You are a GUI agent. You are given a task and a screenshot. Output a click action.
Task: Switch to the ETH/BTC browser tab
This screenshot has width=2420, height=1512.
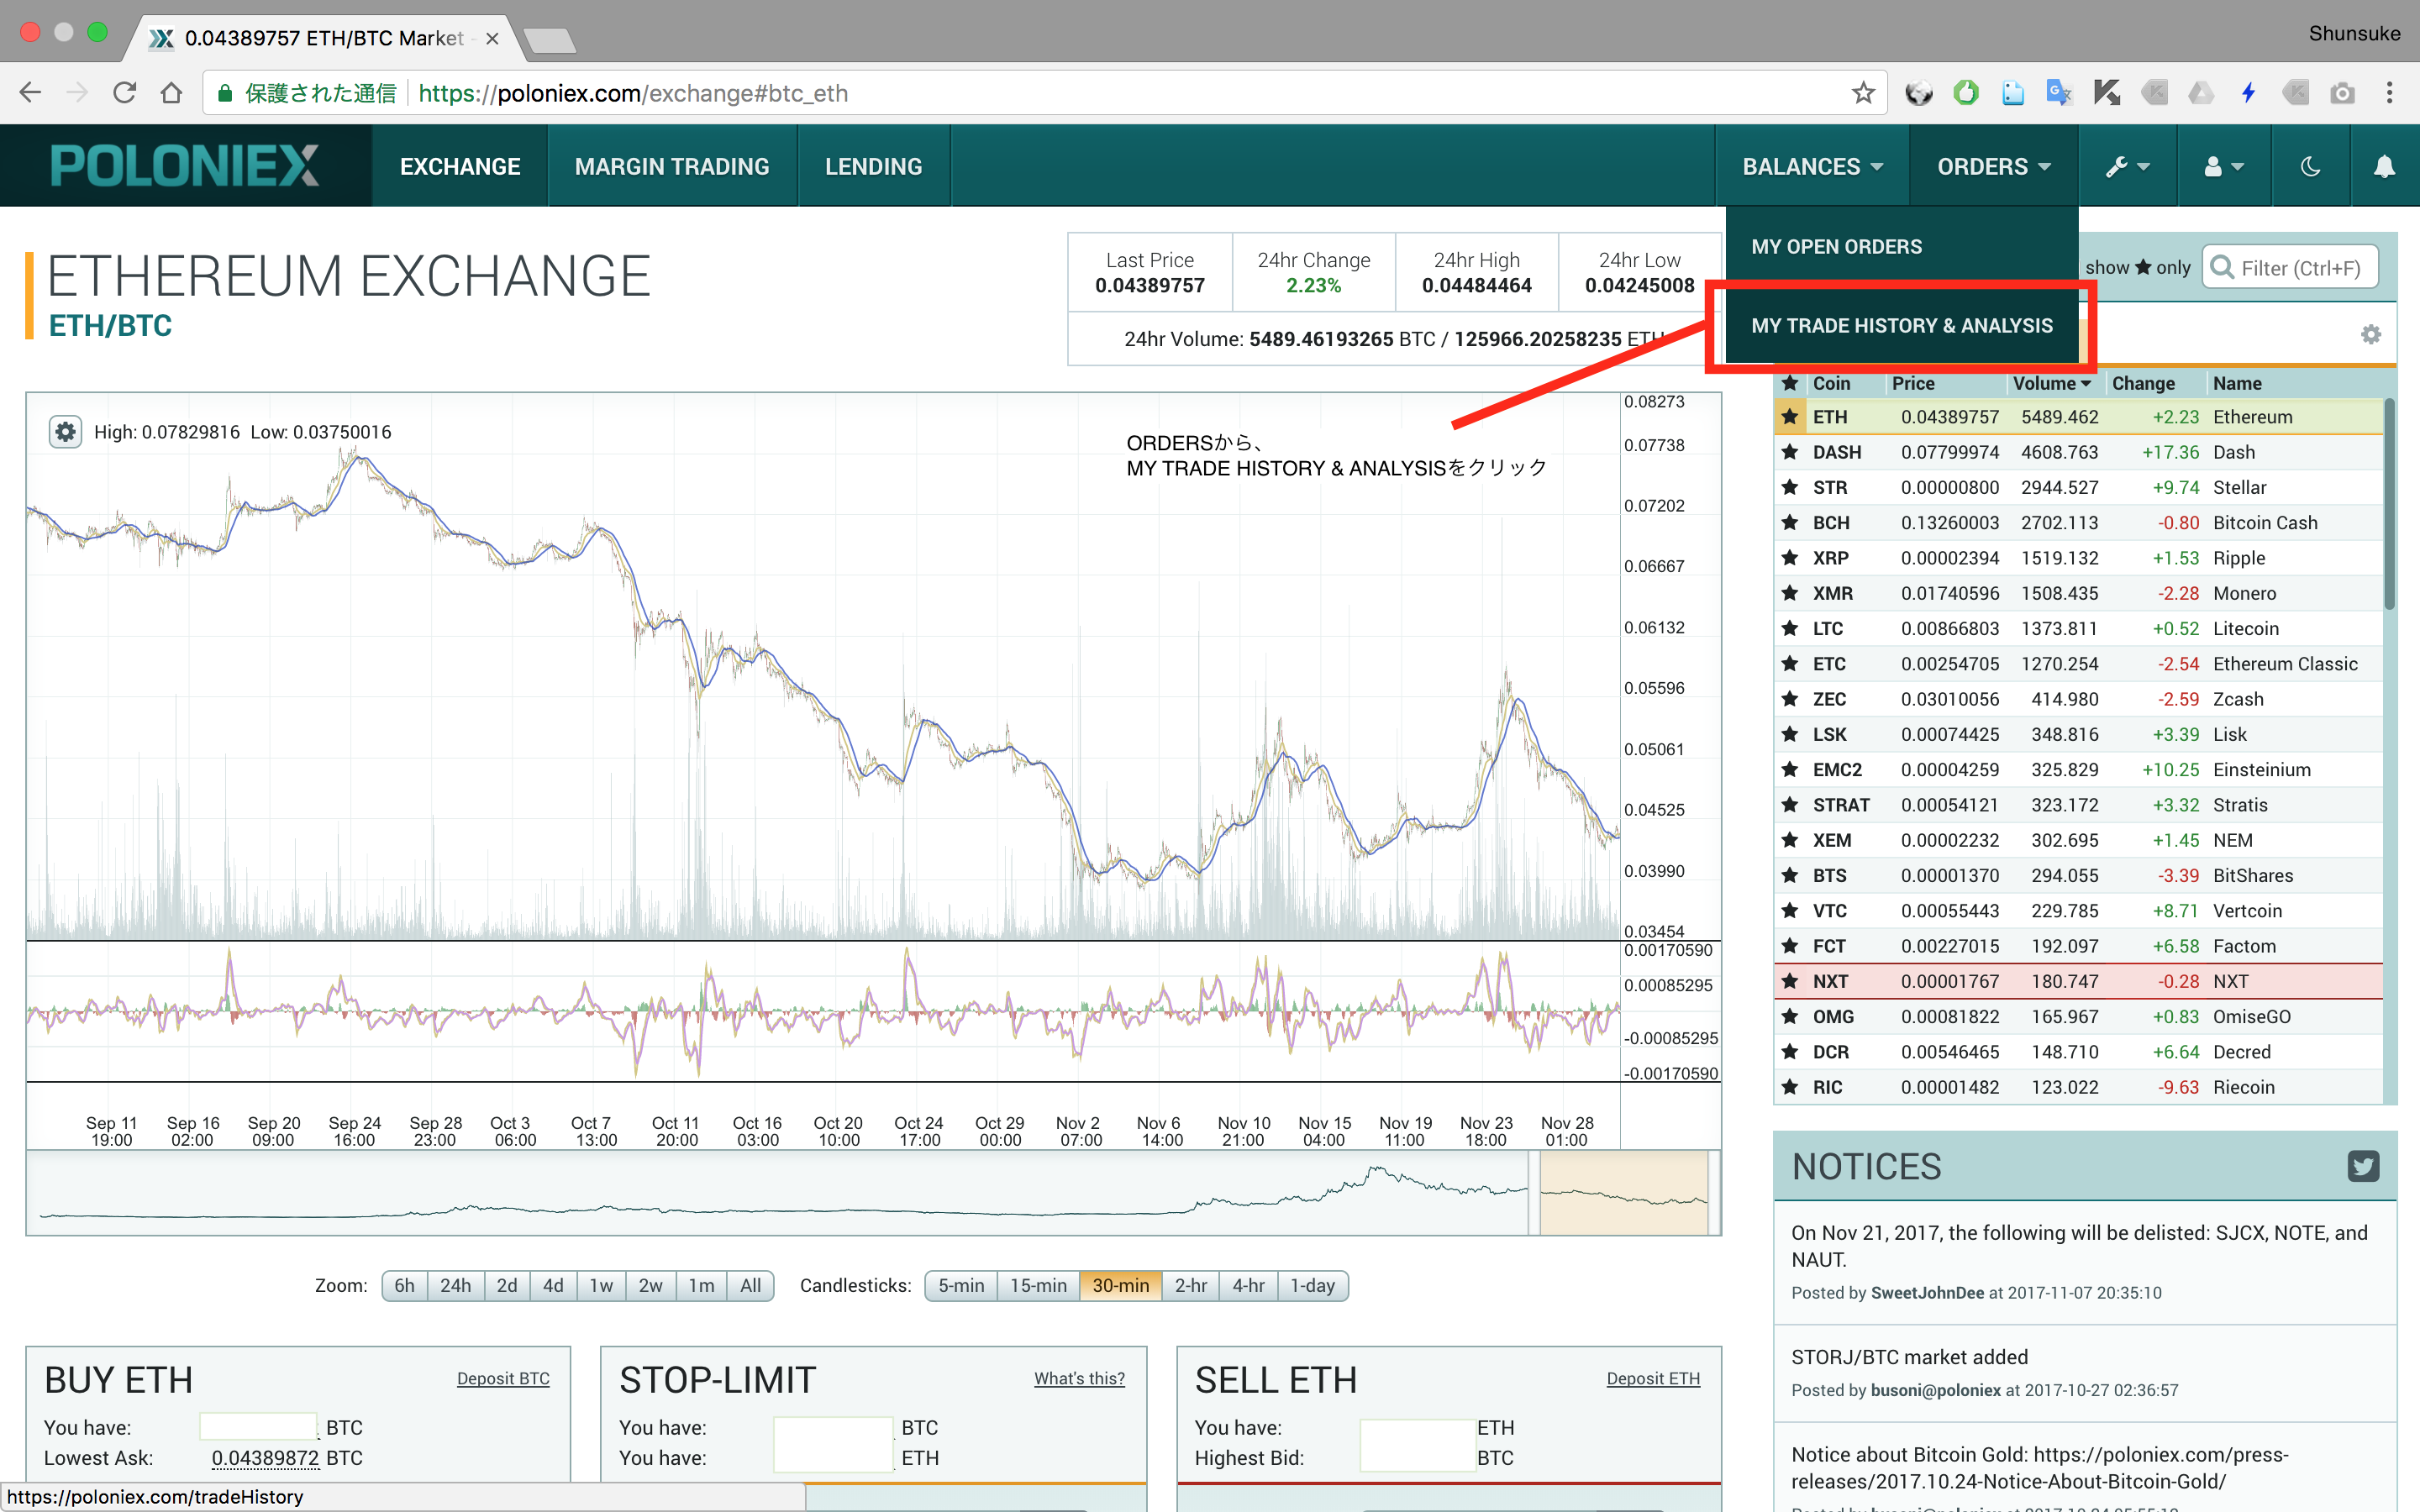click(325, 38)
